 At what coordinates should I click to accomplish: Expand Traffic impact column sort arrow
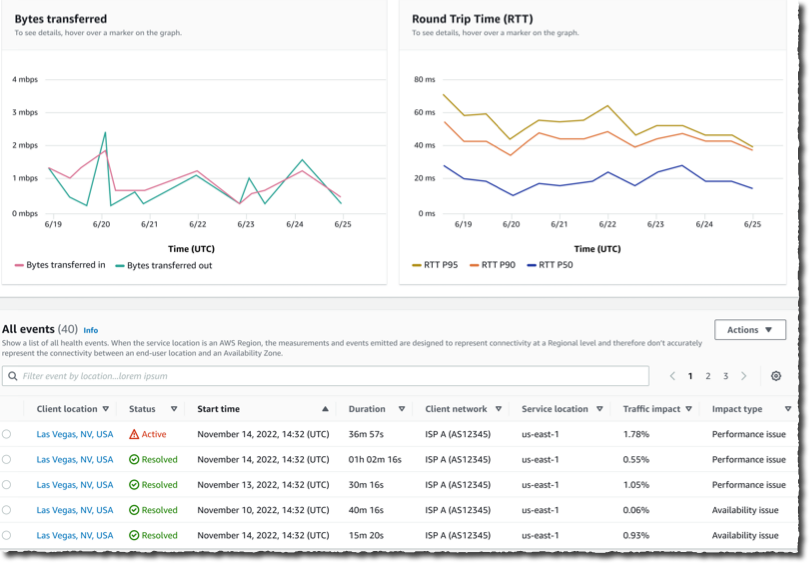(689, 409)
